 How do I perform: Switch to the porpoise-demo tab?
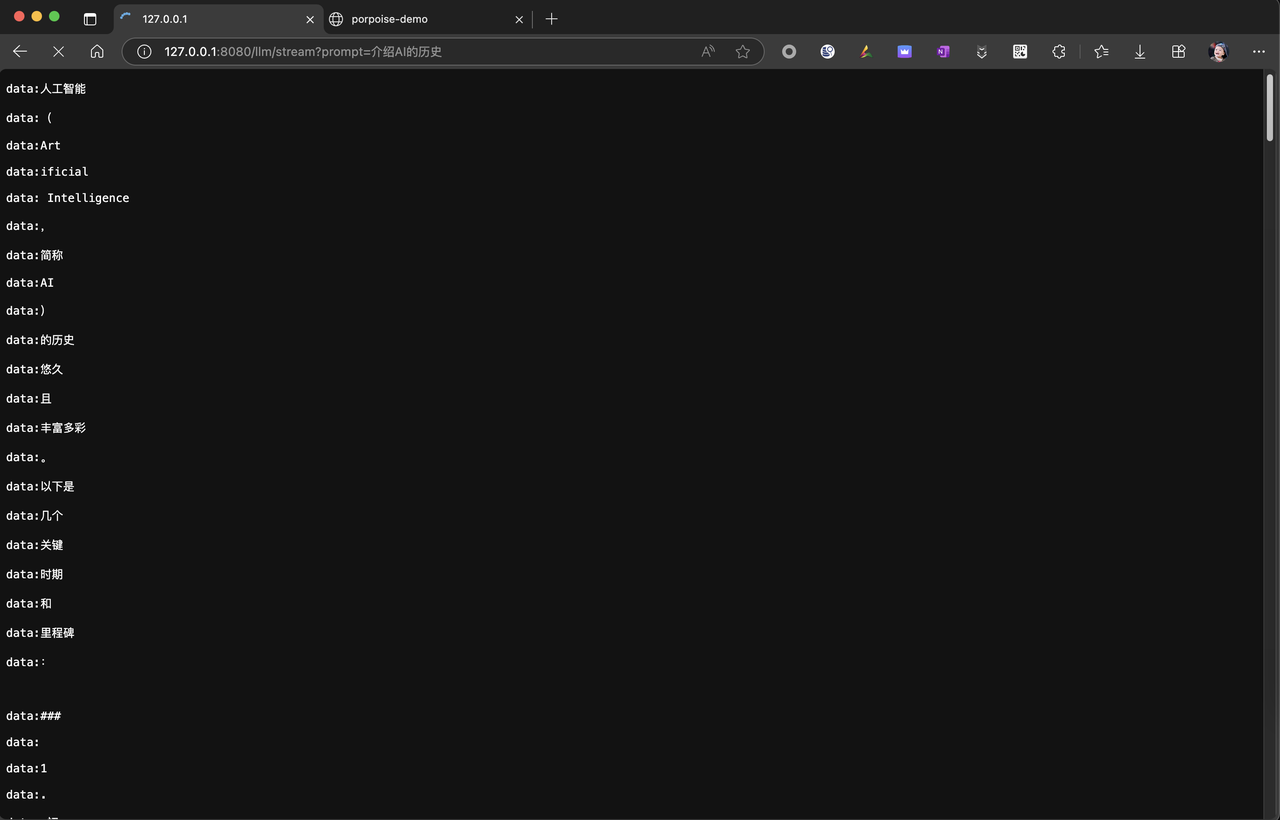point(427,19)
